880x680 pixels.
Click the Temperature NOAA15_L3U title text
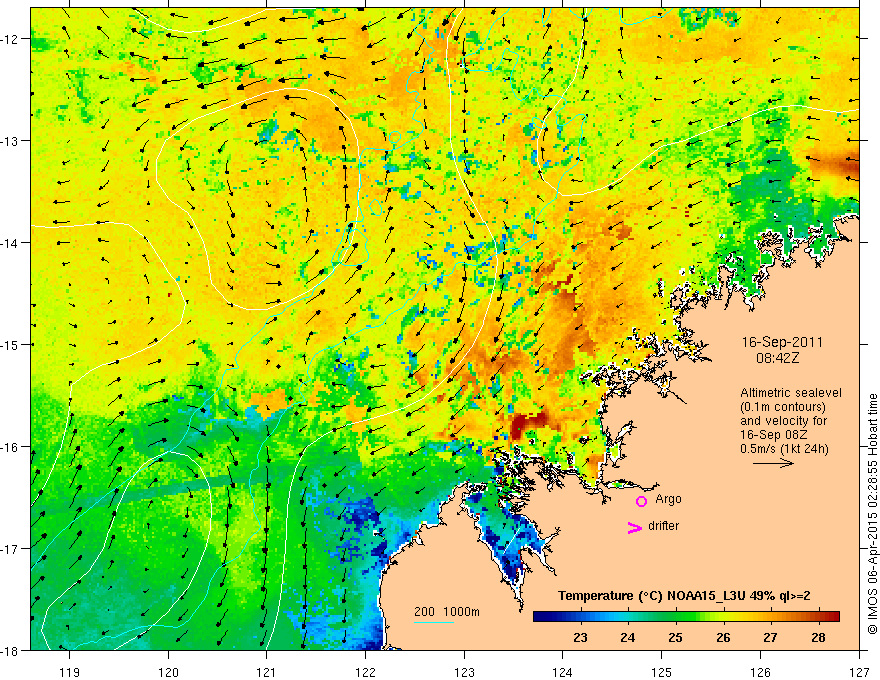click(x=684, y=596)
